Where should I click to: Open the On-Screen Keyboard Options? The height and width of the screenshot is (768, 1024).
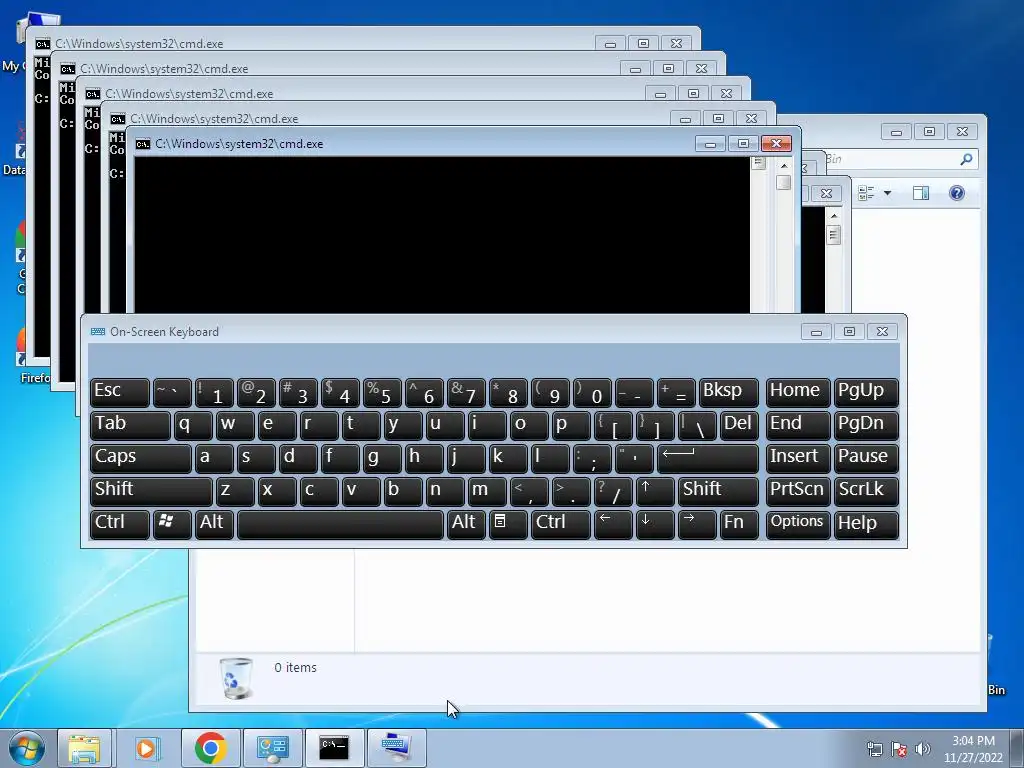(797, 525)
